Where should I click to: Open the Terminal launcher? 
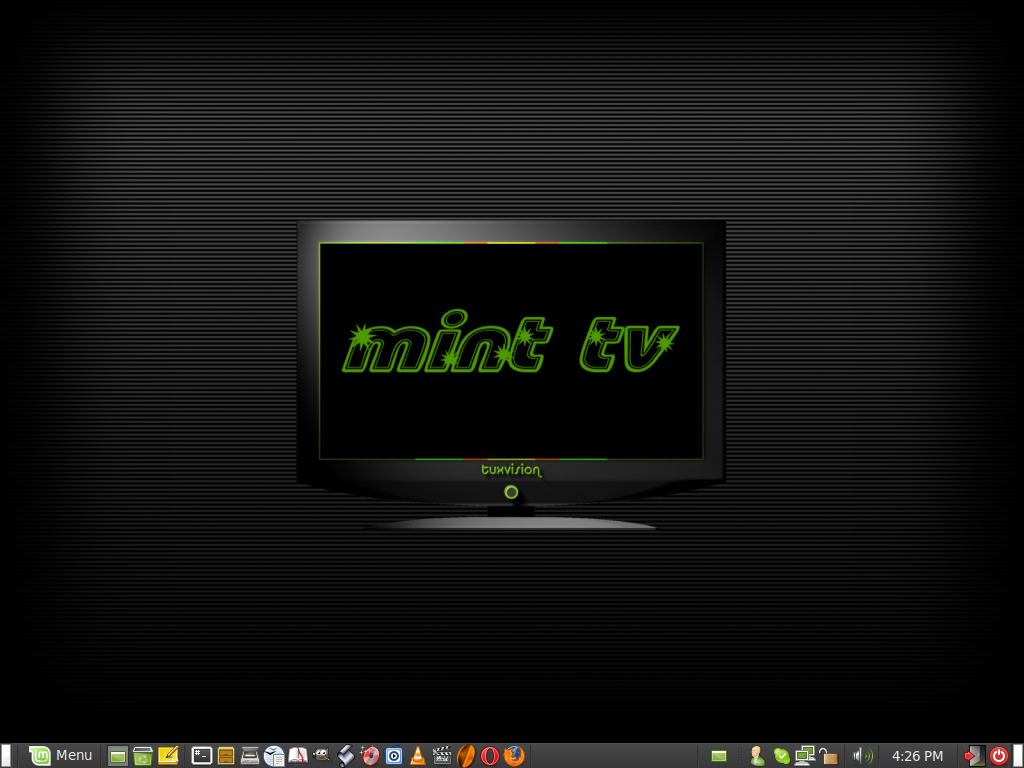tap(202, 756)
